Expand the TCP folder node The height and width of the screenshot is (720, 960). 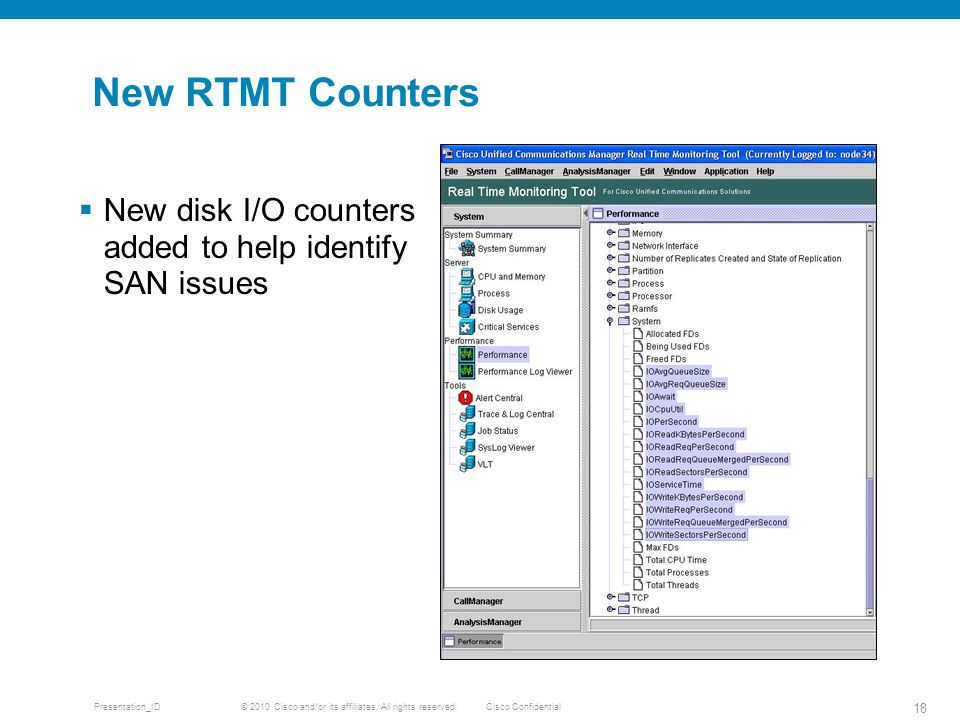610,597
